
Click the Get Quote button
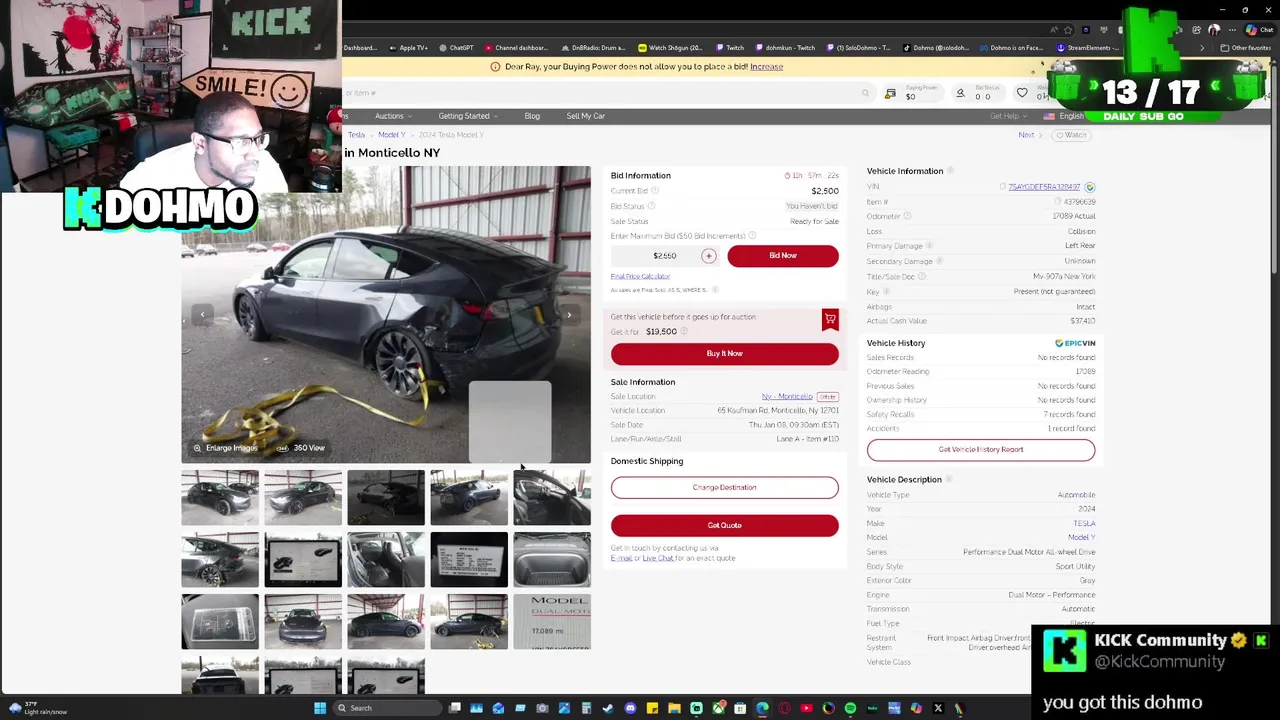[x=725, y=525]
